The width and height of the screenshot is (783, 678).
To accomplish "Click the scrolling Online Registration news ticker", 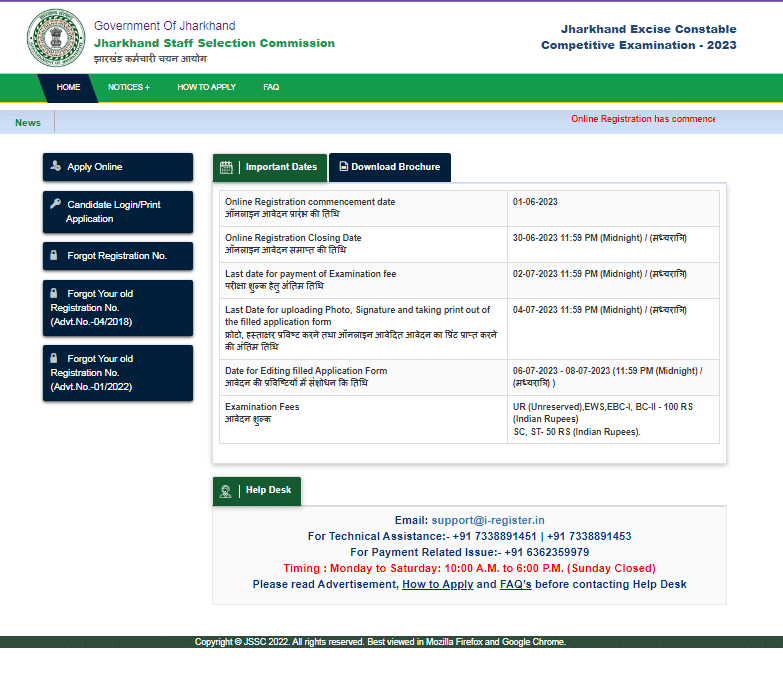I will click(x=642, y=119).
